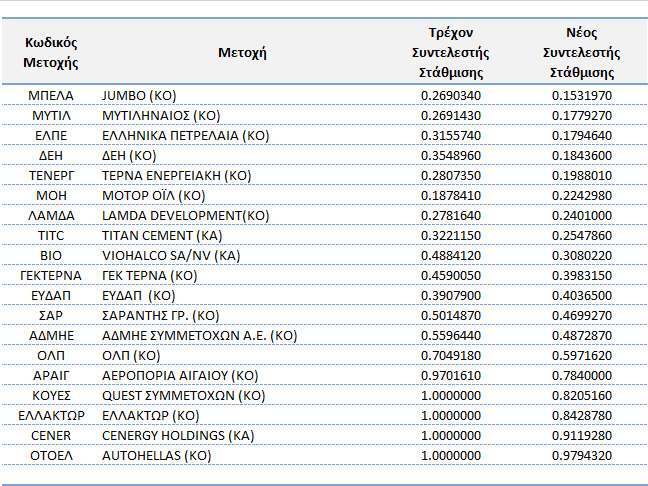Select the ΕΛΛΗΝΙΚΑ ΠΕΤΡΕΛΑΙΑ (ΚΟ) cell

(x=185, y=135)
